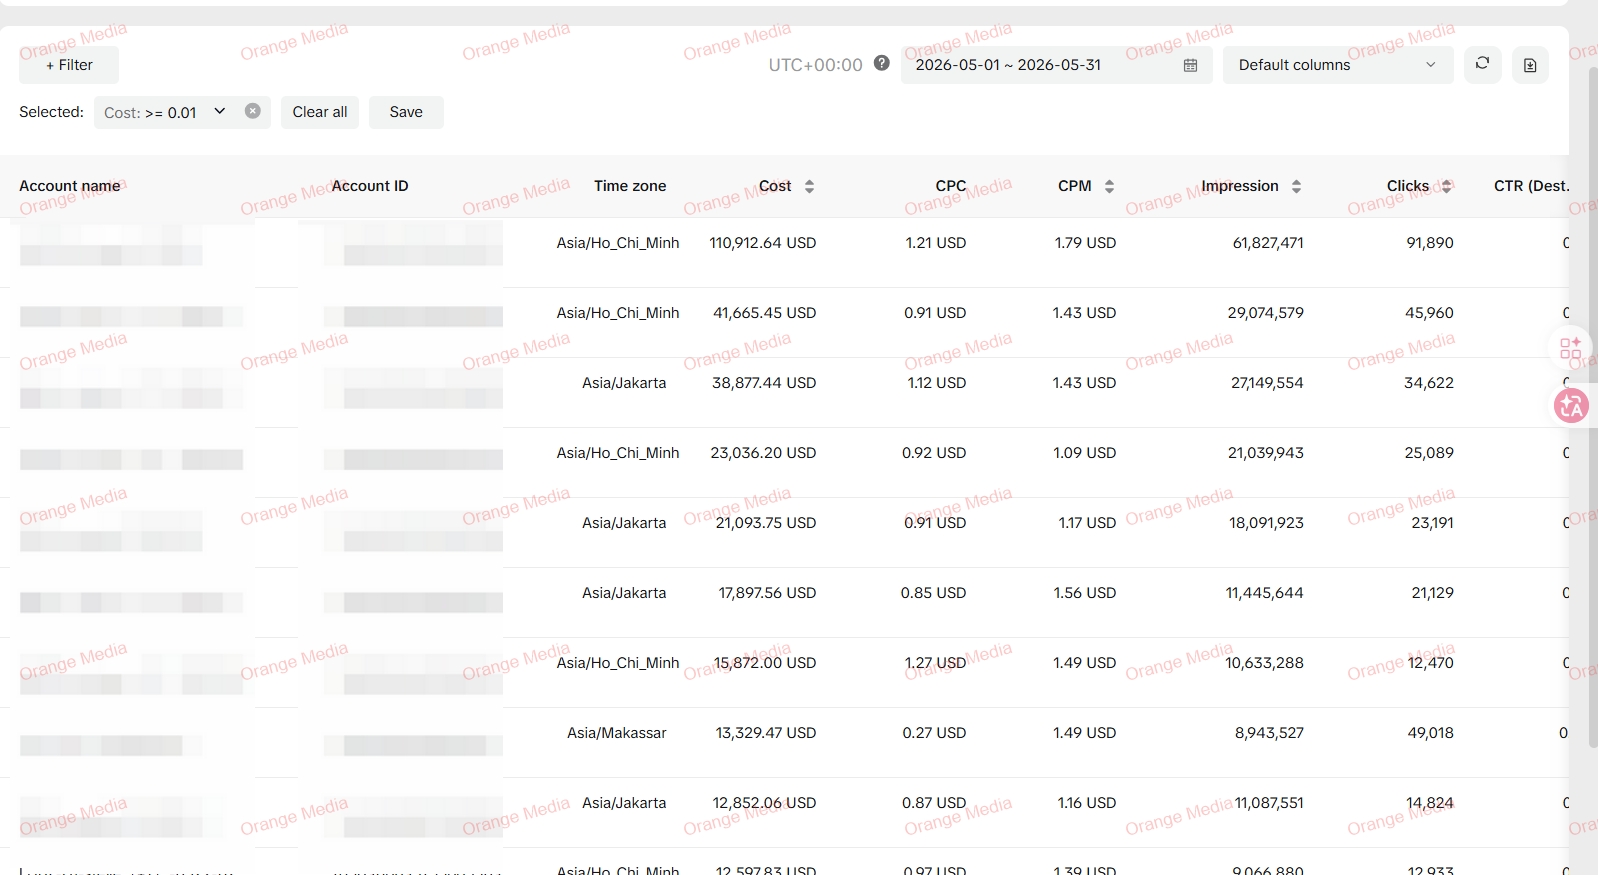Click the 21,093.75 USD cost cell
This screenshot has width=1598, height=875.
(x=766, y=523)
